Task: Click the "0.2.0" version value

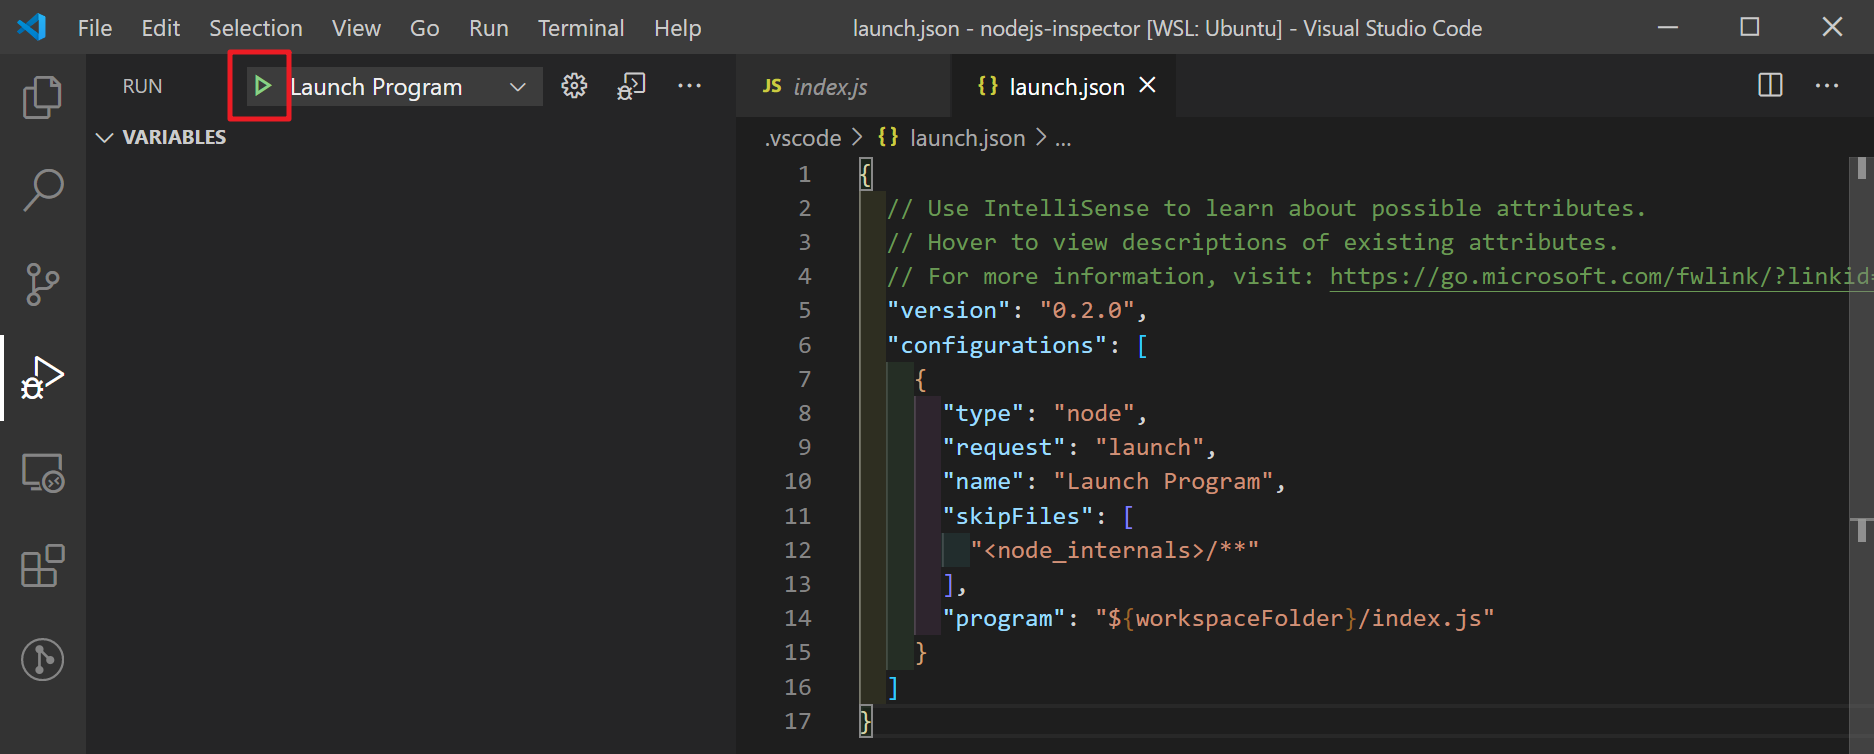Action: (1087, 311)
